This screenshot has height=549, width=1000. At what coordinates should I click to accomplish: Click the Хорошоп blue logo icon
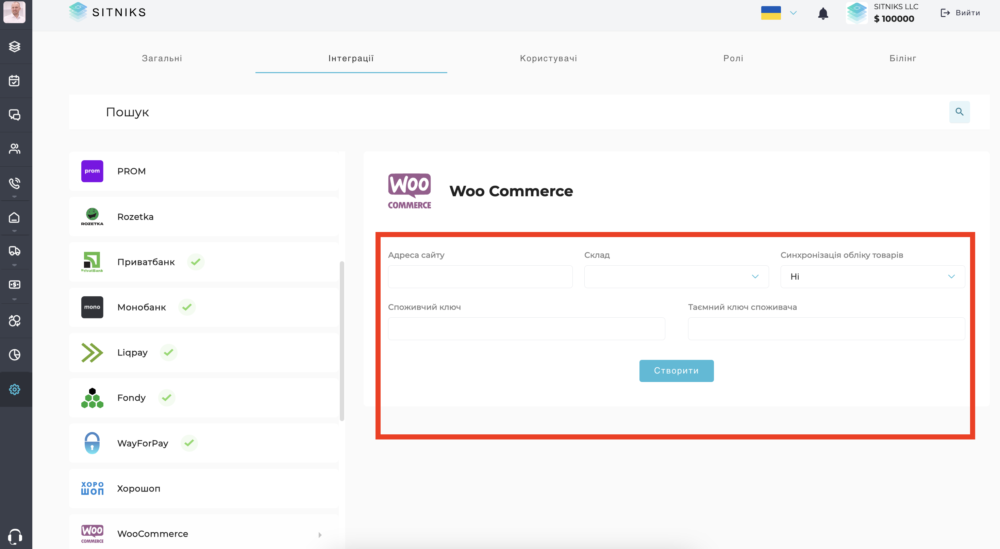click(92, 488)
